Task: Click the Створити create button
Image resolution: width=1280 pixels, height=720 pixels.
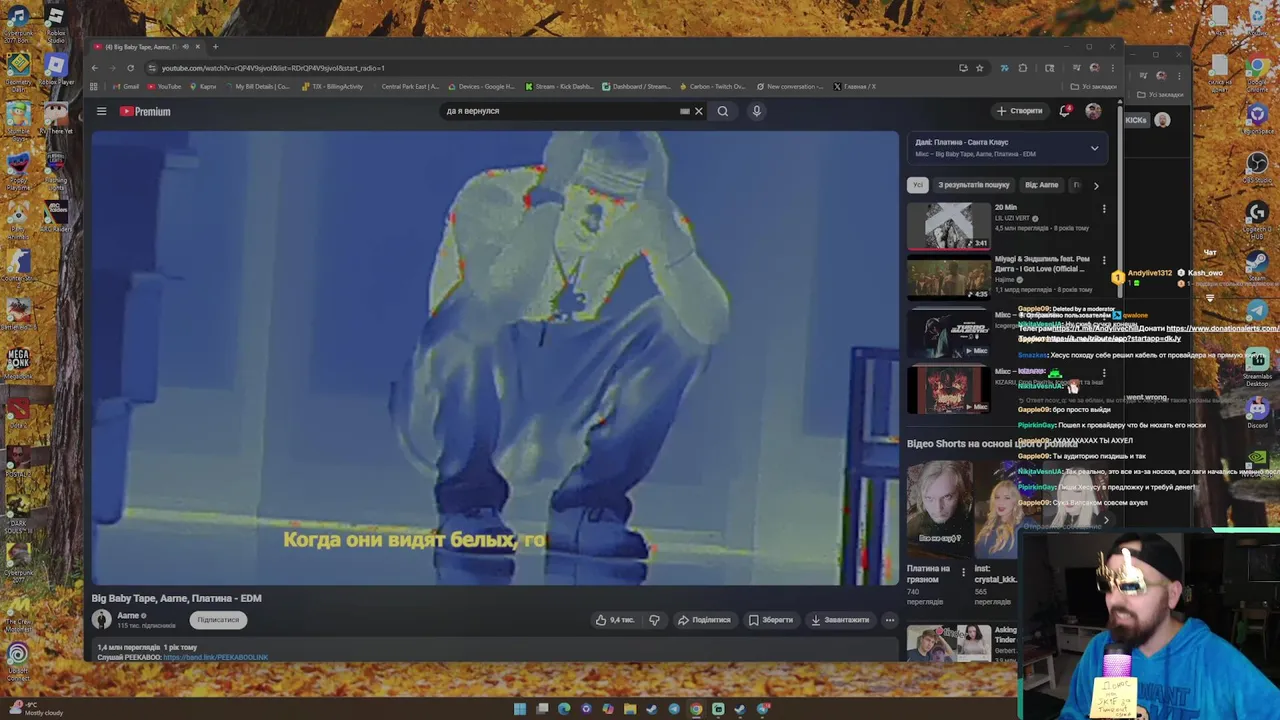Action: pos(1019,111)
